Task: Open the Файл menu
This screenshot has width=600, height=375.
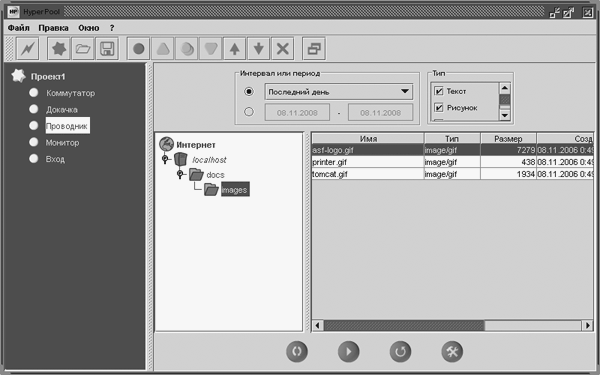Action: [x=19, y=28]
